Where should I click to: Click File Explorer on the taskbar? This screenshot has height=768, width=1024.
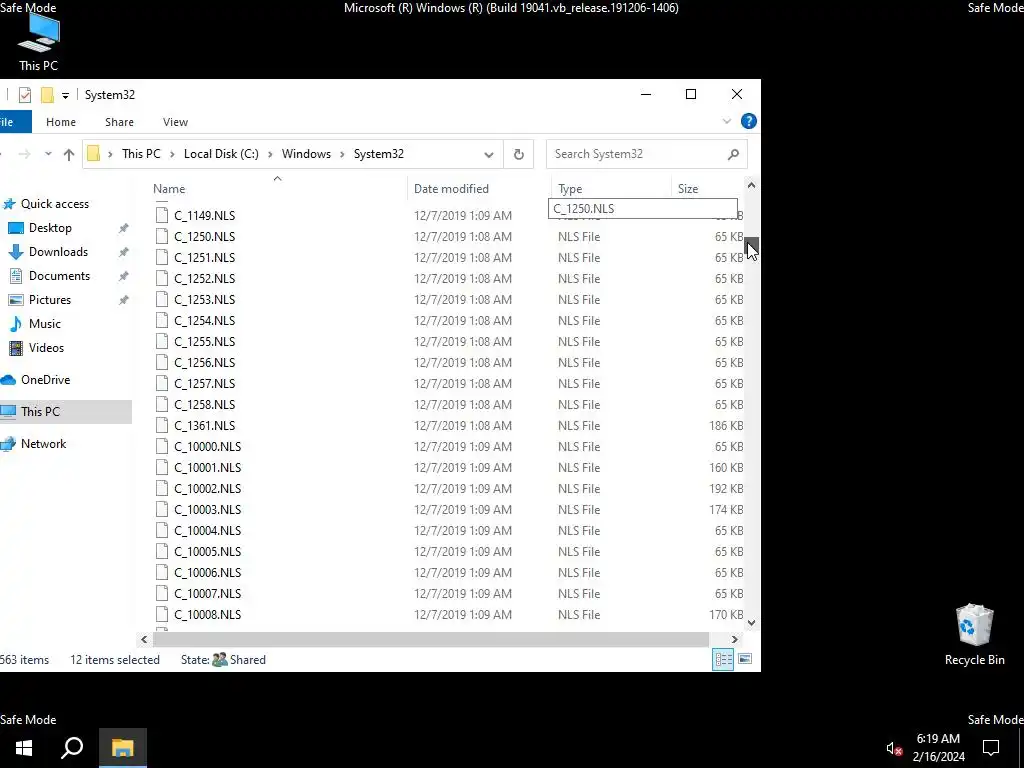(x=122, y=748)
